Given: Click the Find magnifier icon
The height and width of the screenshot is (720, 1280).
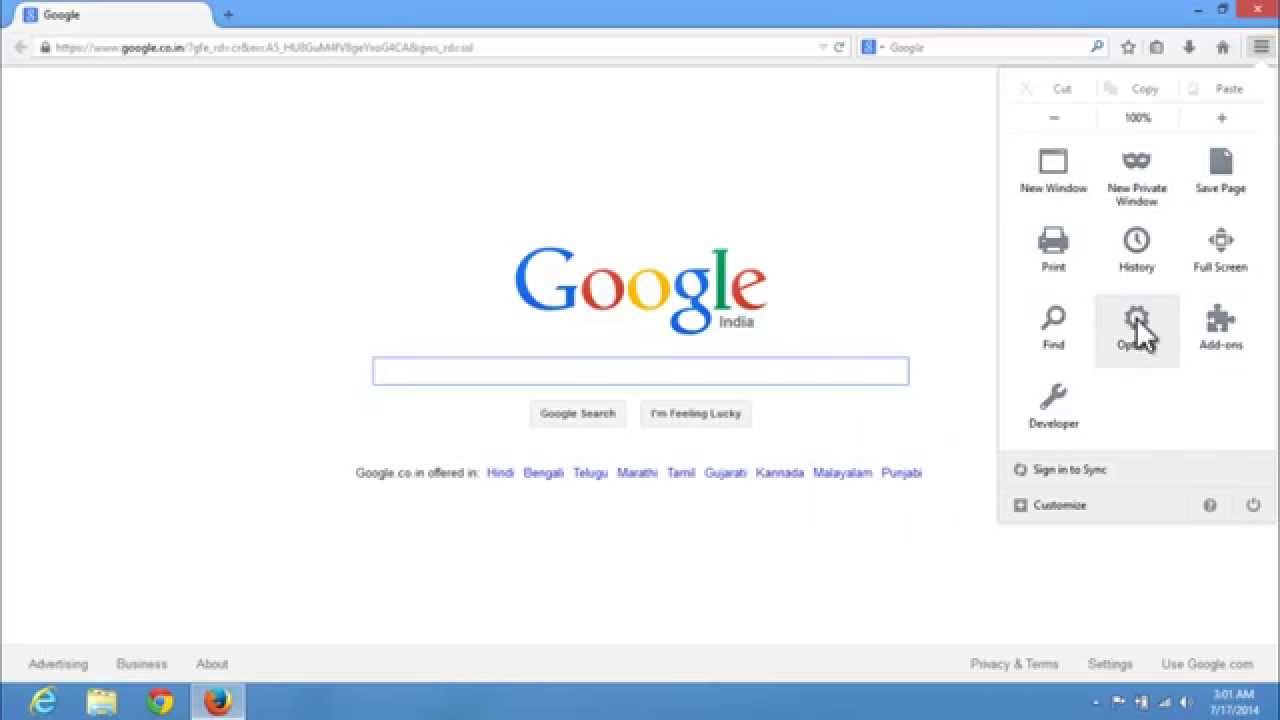Looking at the screenshot, I should pyautogui.click(x=1053, y=319).
